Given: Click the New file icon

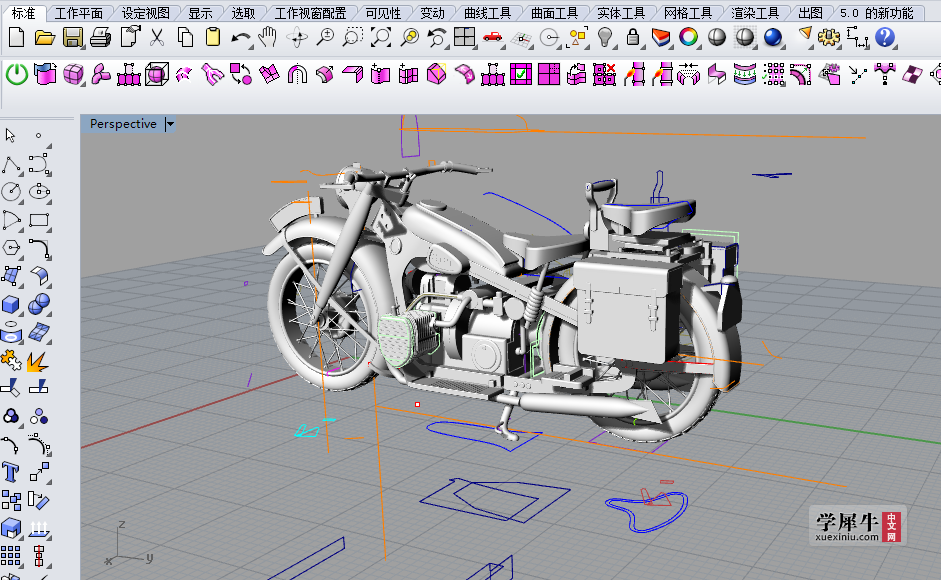Looking at the screenshot, I should [x=16, y=38].
